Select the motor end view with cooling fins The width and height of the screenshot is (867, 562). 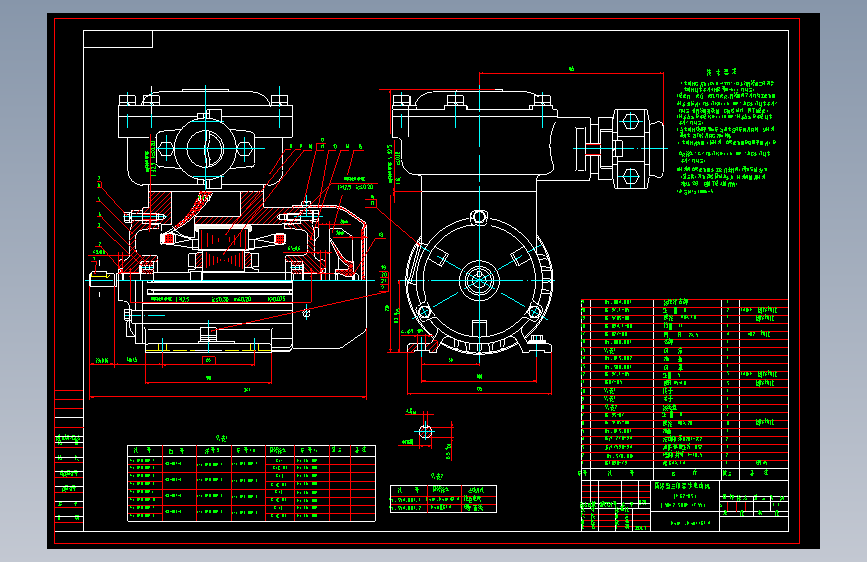point(479,281)
